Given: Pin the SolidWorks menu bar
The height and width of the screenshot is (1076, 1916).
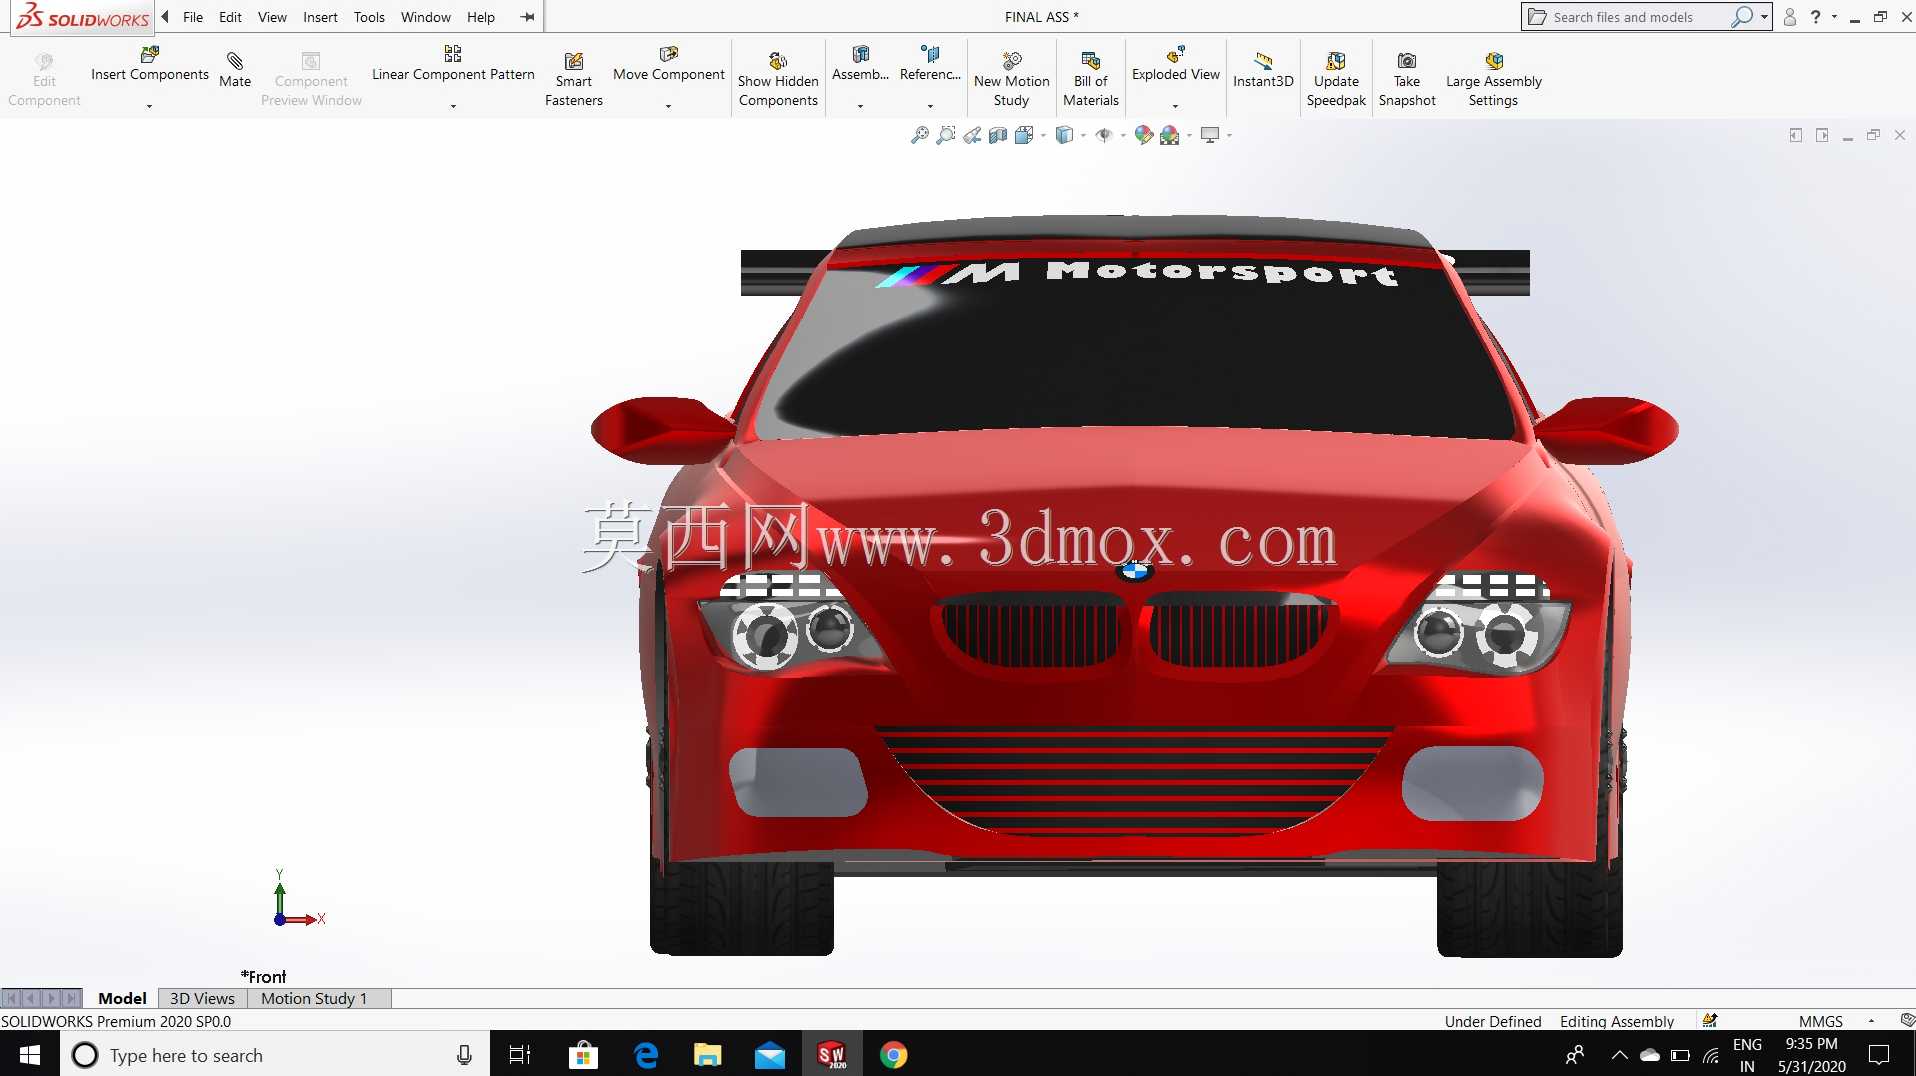Looking at the screenshot, I should [528, 17].
